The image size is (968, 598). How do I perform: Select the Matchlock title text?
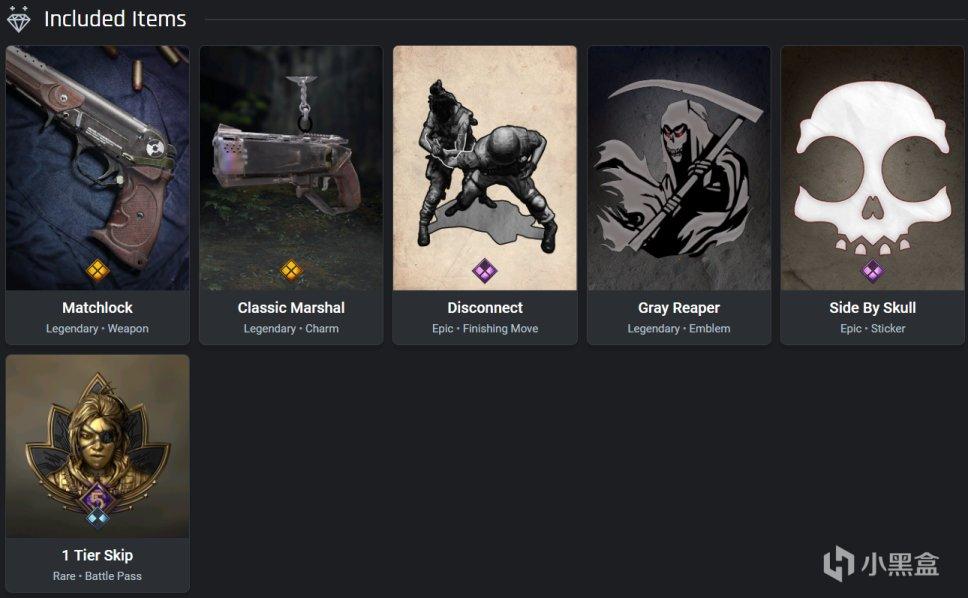coord(98,307)
